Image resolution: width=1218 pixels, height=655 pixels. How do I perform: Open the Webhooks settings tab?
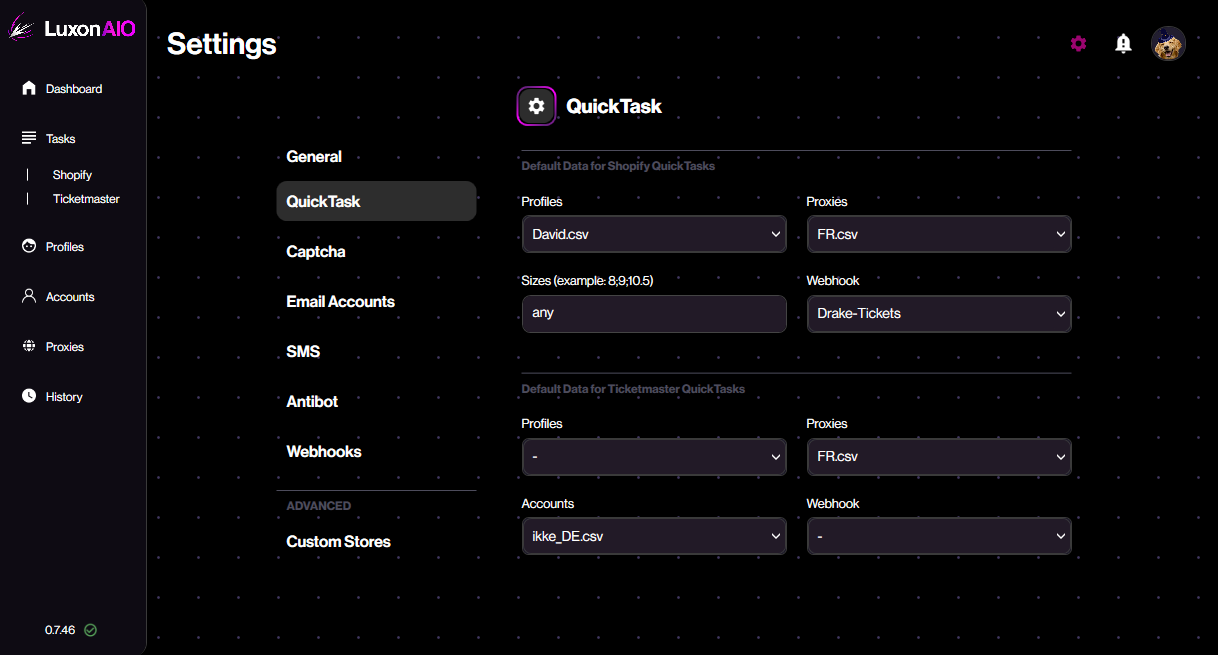pos(324,452)
